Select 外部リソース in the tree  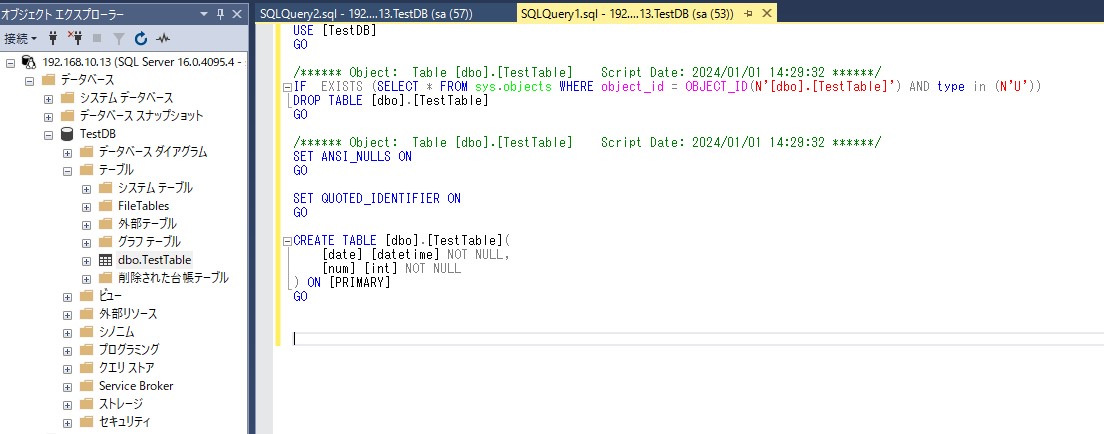coord(128,314)
